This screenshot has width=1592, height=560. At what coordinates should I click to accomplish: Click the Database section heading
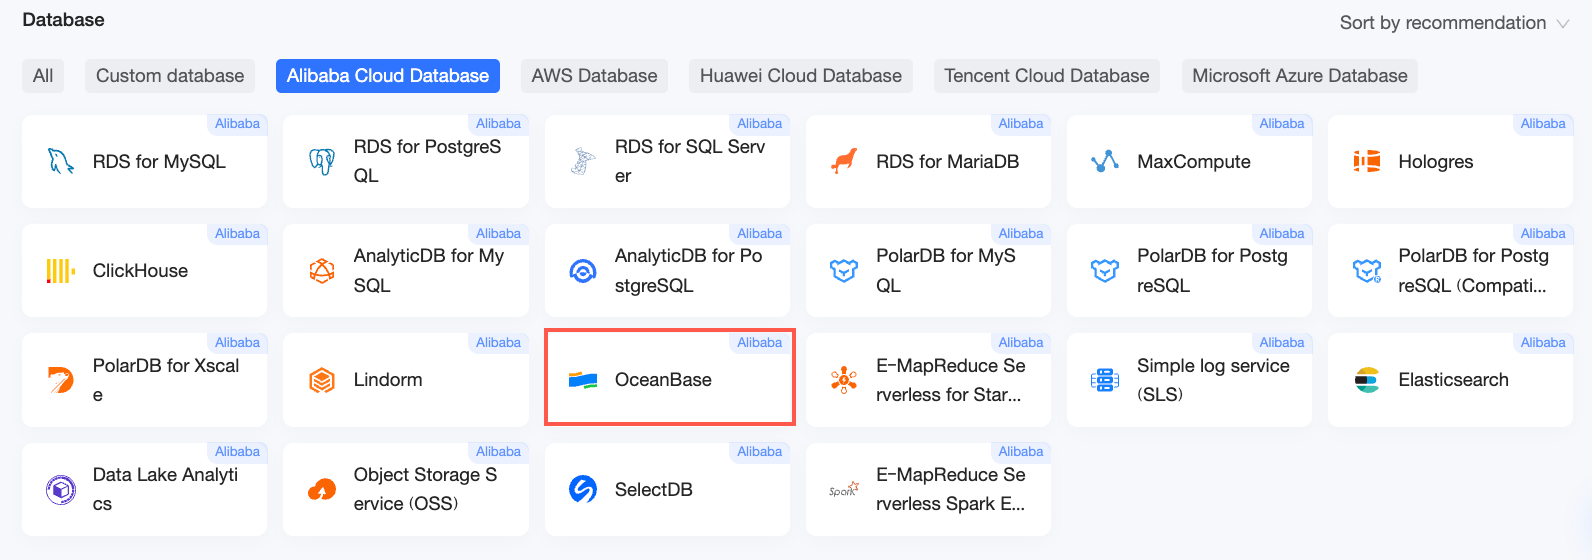click(63, 20)
